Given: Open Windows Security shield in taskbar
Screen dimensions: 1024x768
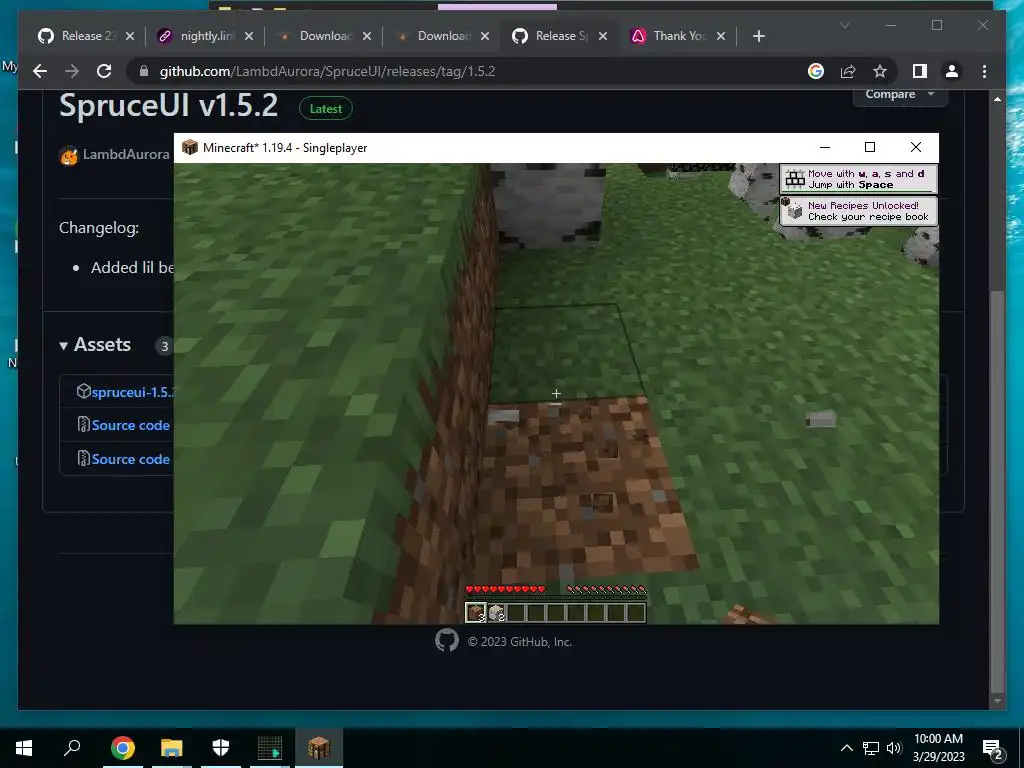Looking at the screenshot, I should pyautogui.click(x=221, y=748).
